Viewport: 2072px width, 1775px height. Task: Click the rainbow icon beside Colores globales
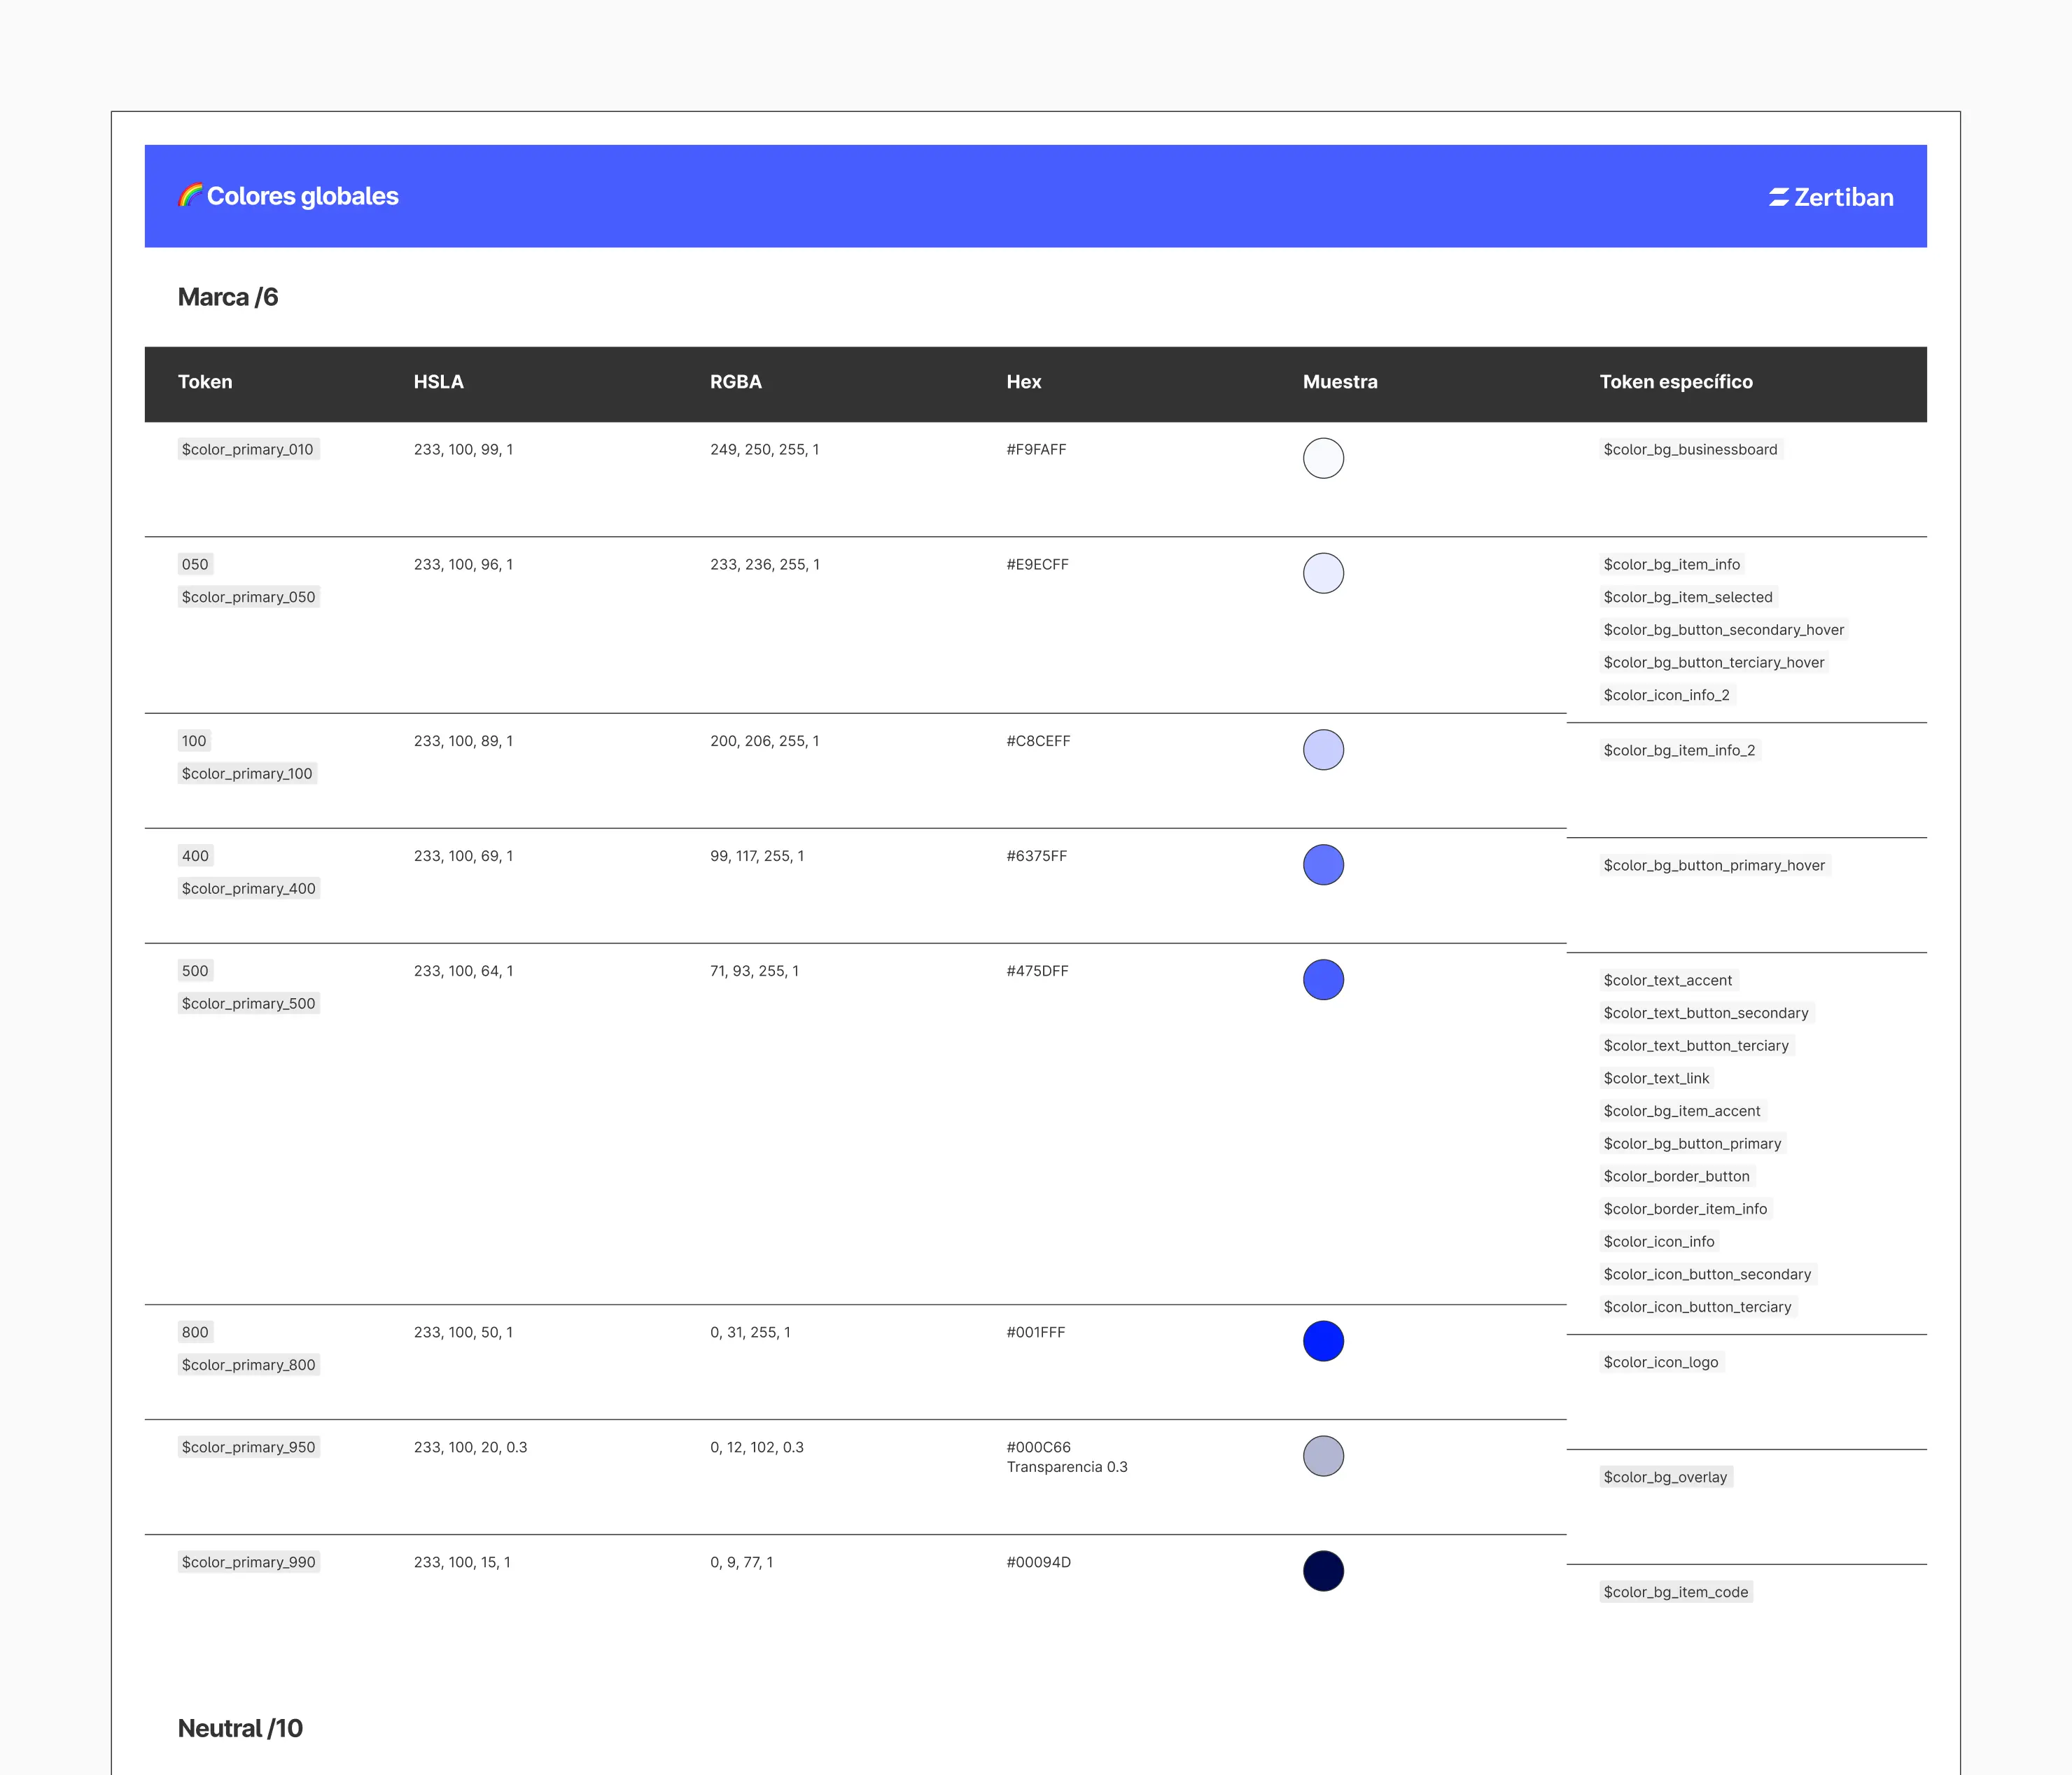(x=190, y=195)
